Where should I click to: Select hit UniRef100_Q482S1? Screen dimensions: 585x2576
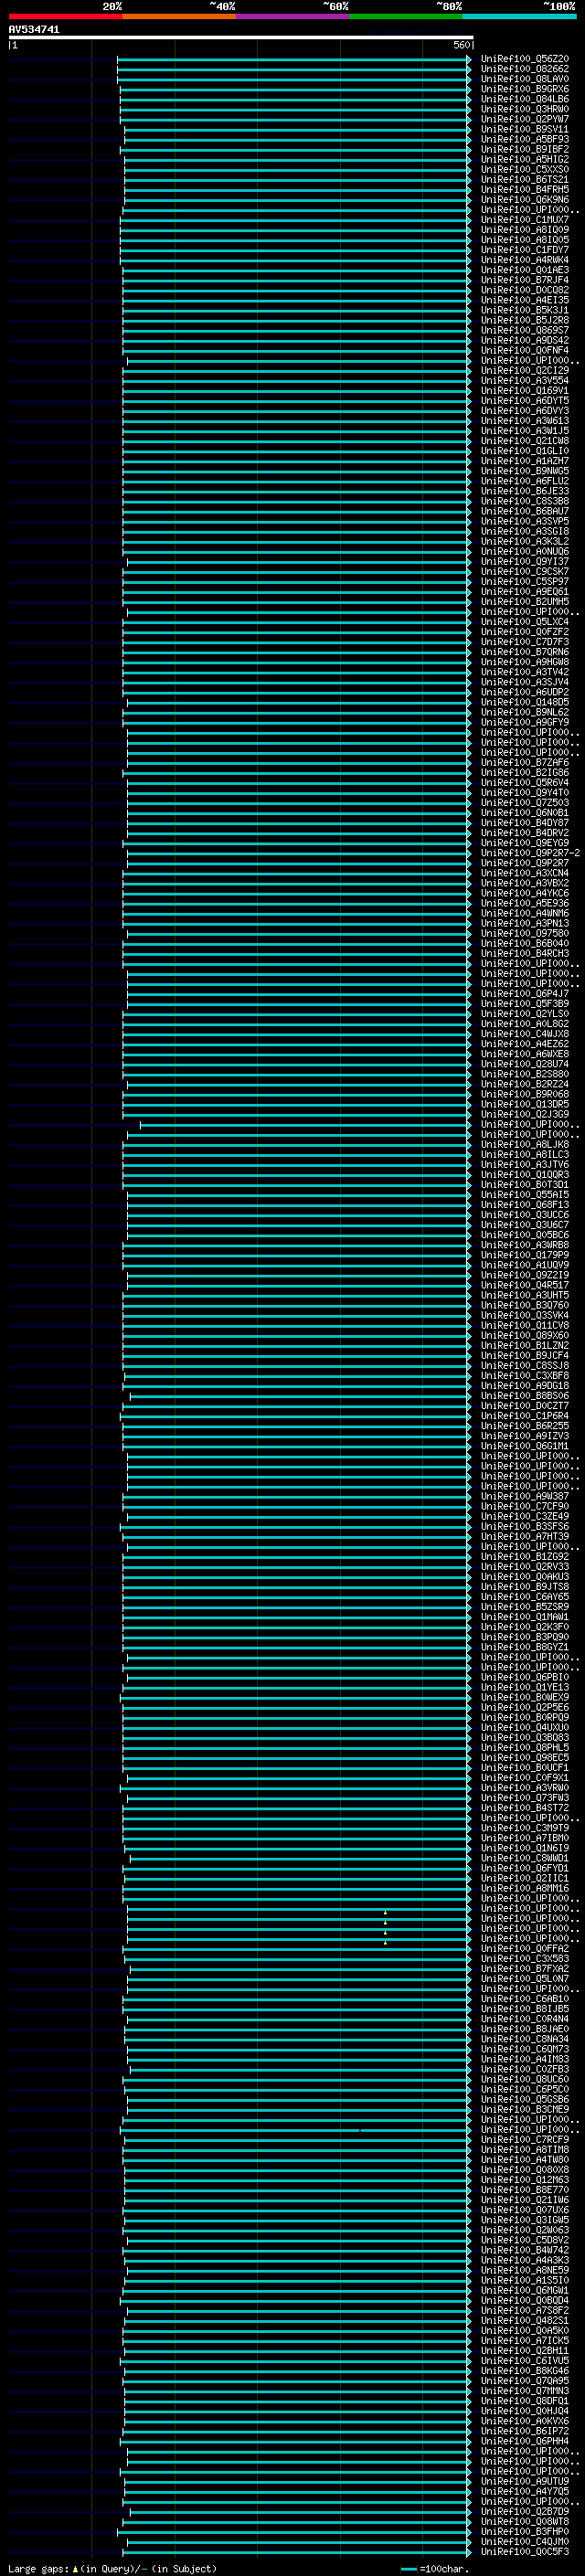[x=525, y=2320]
